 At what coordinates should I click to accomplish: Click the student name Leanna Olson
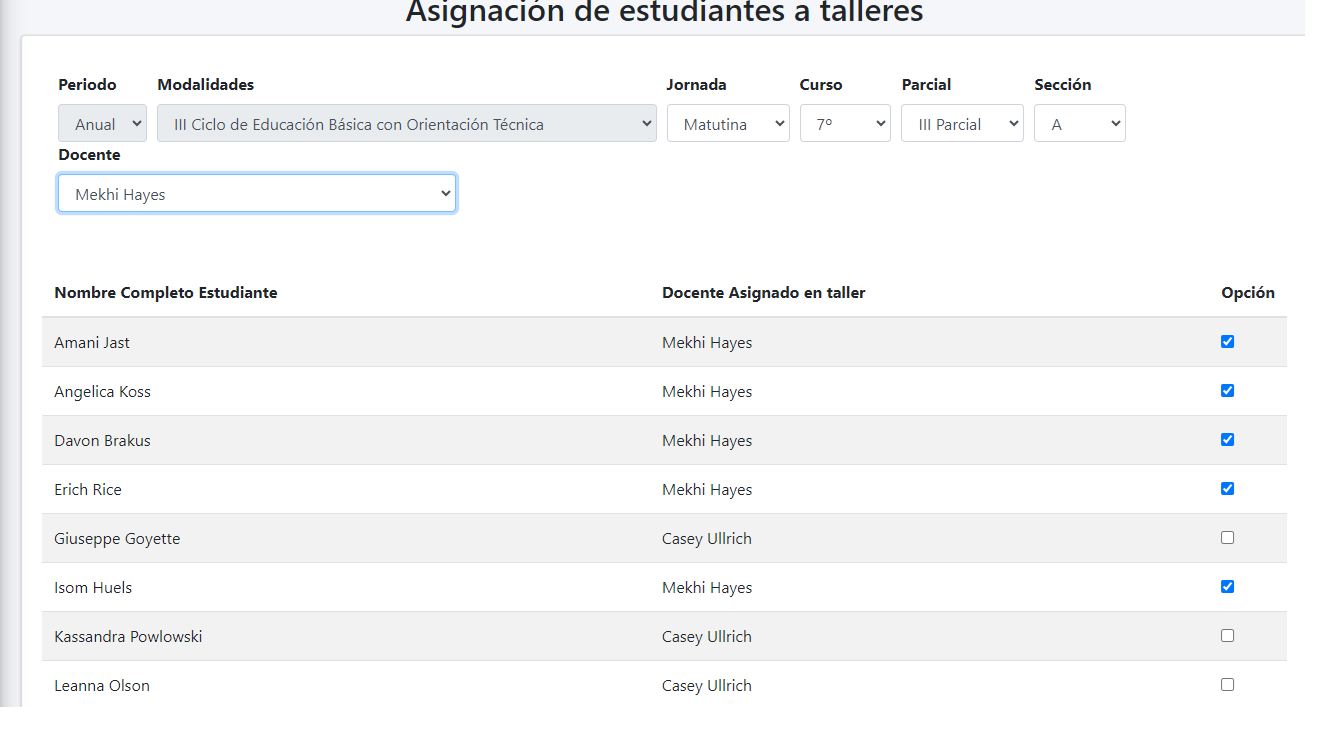[x=102, y=686]
